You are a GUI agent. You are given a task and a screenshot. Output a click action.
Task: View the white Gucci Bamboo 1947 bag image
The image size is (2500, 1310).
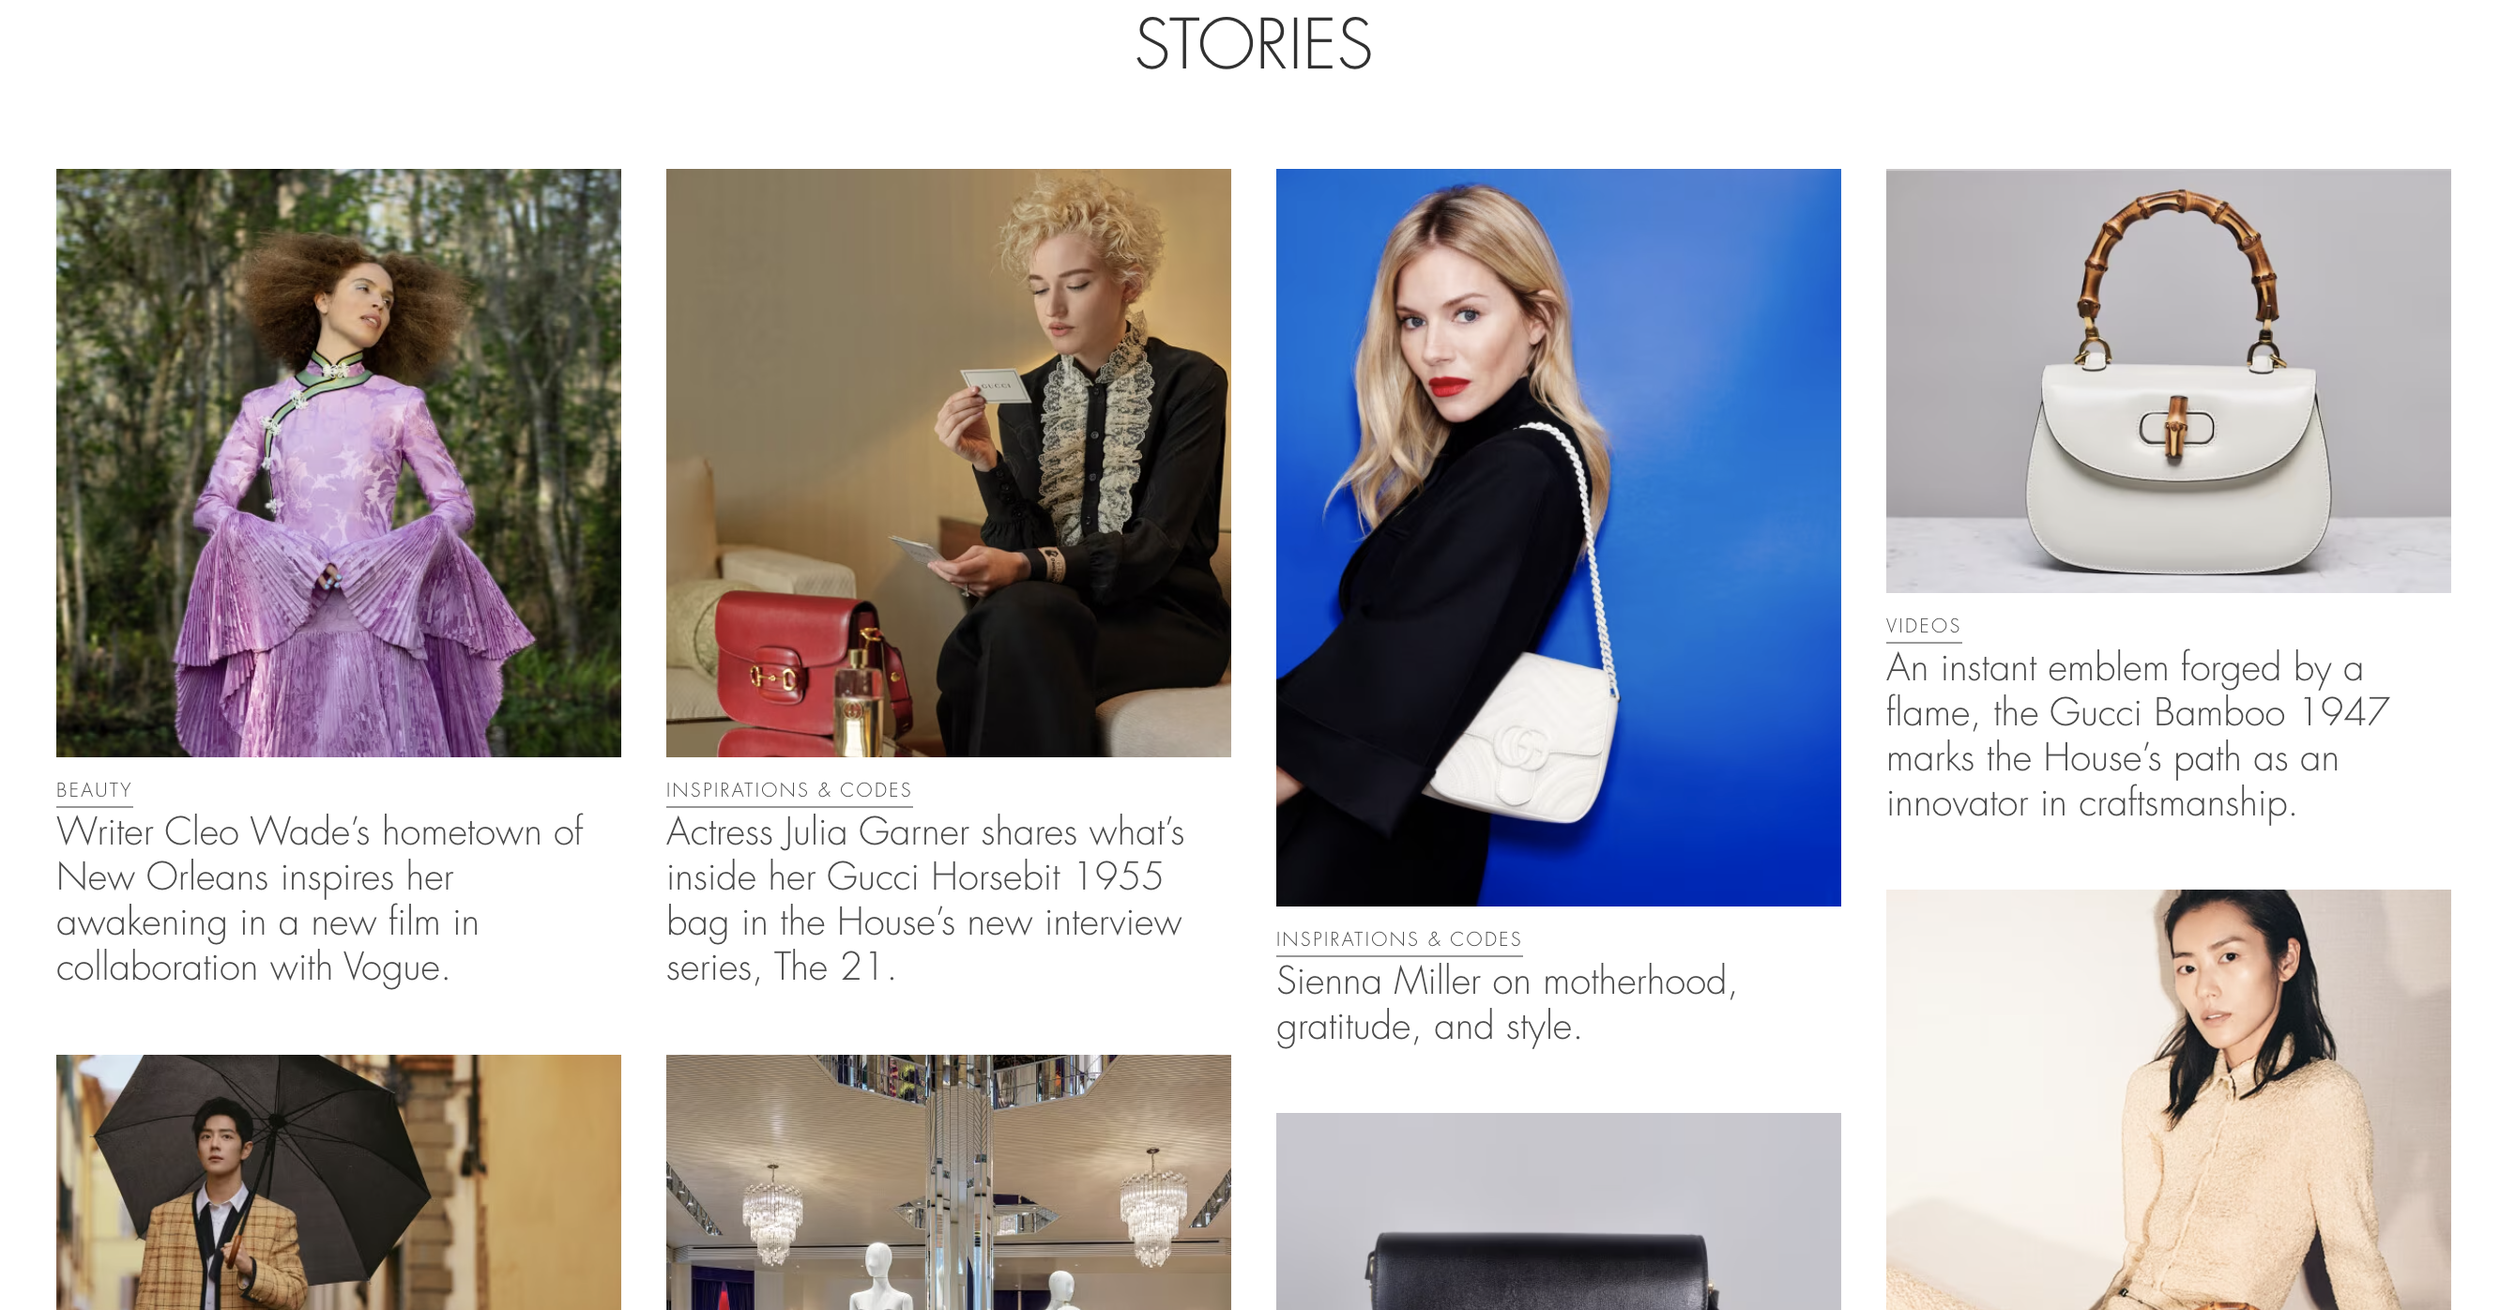click(x=2168, y=381)
